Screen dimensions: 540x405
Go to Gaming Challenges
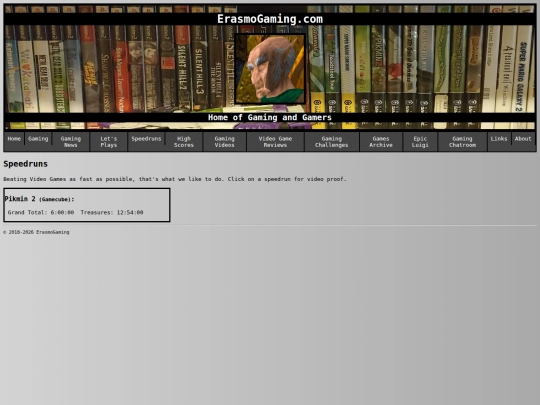point(332,142)
